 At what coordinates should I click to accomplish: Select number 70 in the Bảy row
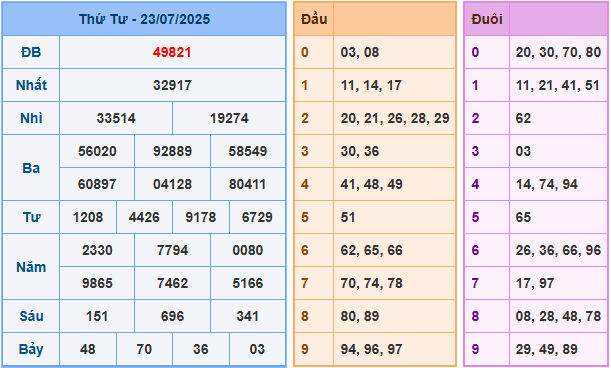click(x=144, y=349)
